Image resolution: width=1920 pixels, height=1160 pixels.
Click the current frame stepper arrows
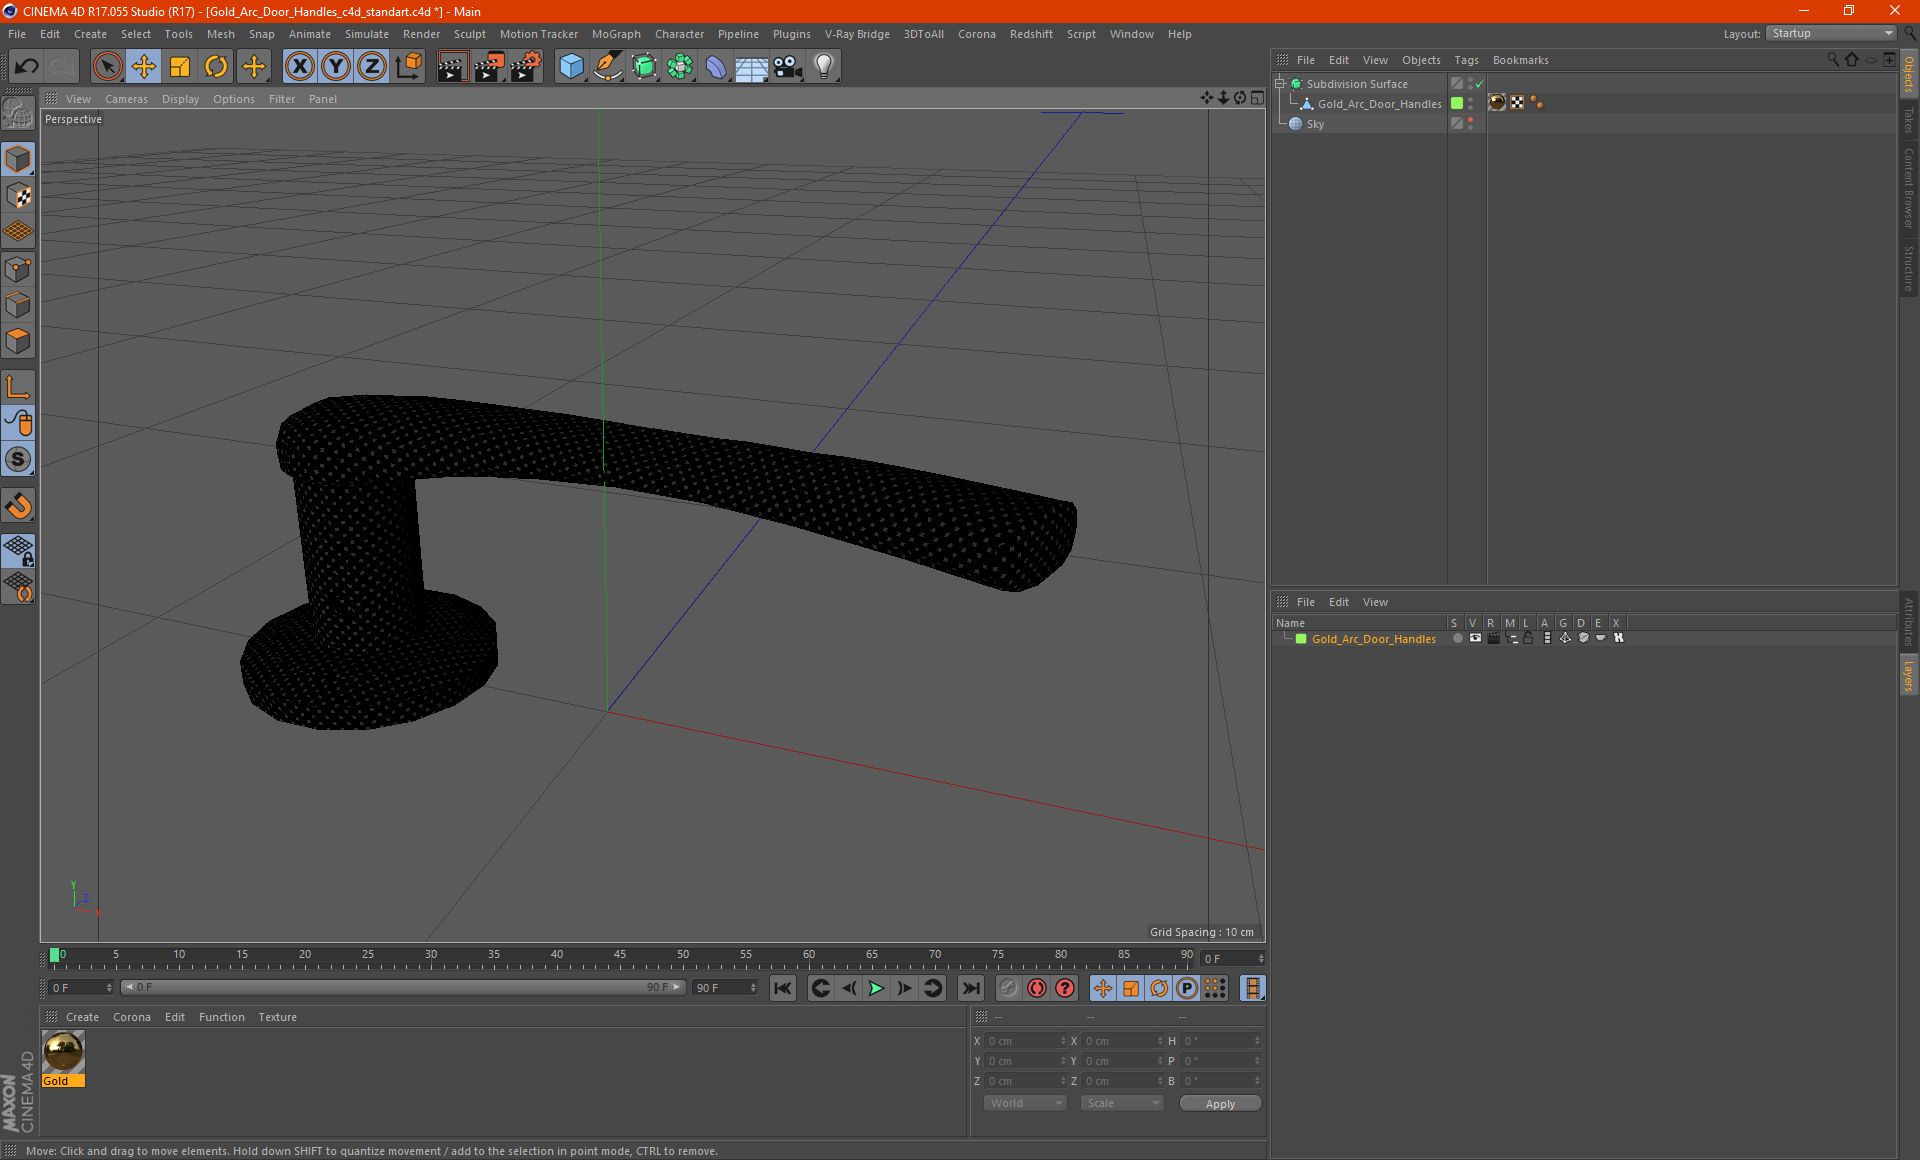pos(1262,958)
